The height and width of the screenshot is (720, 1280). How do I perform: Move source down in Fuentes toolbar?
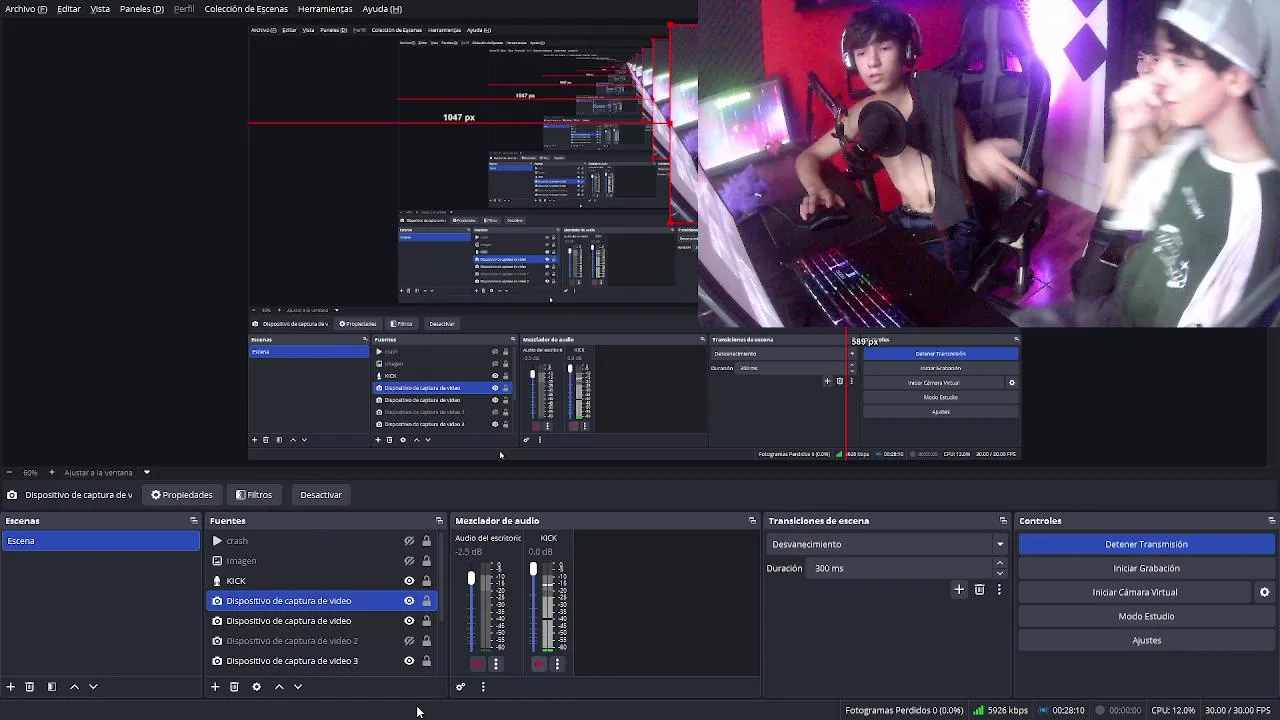click(x=298, y=687)
